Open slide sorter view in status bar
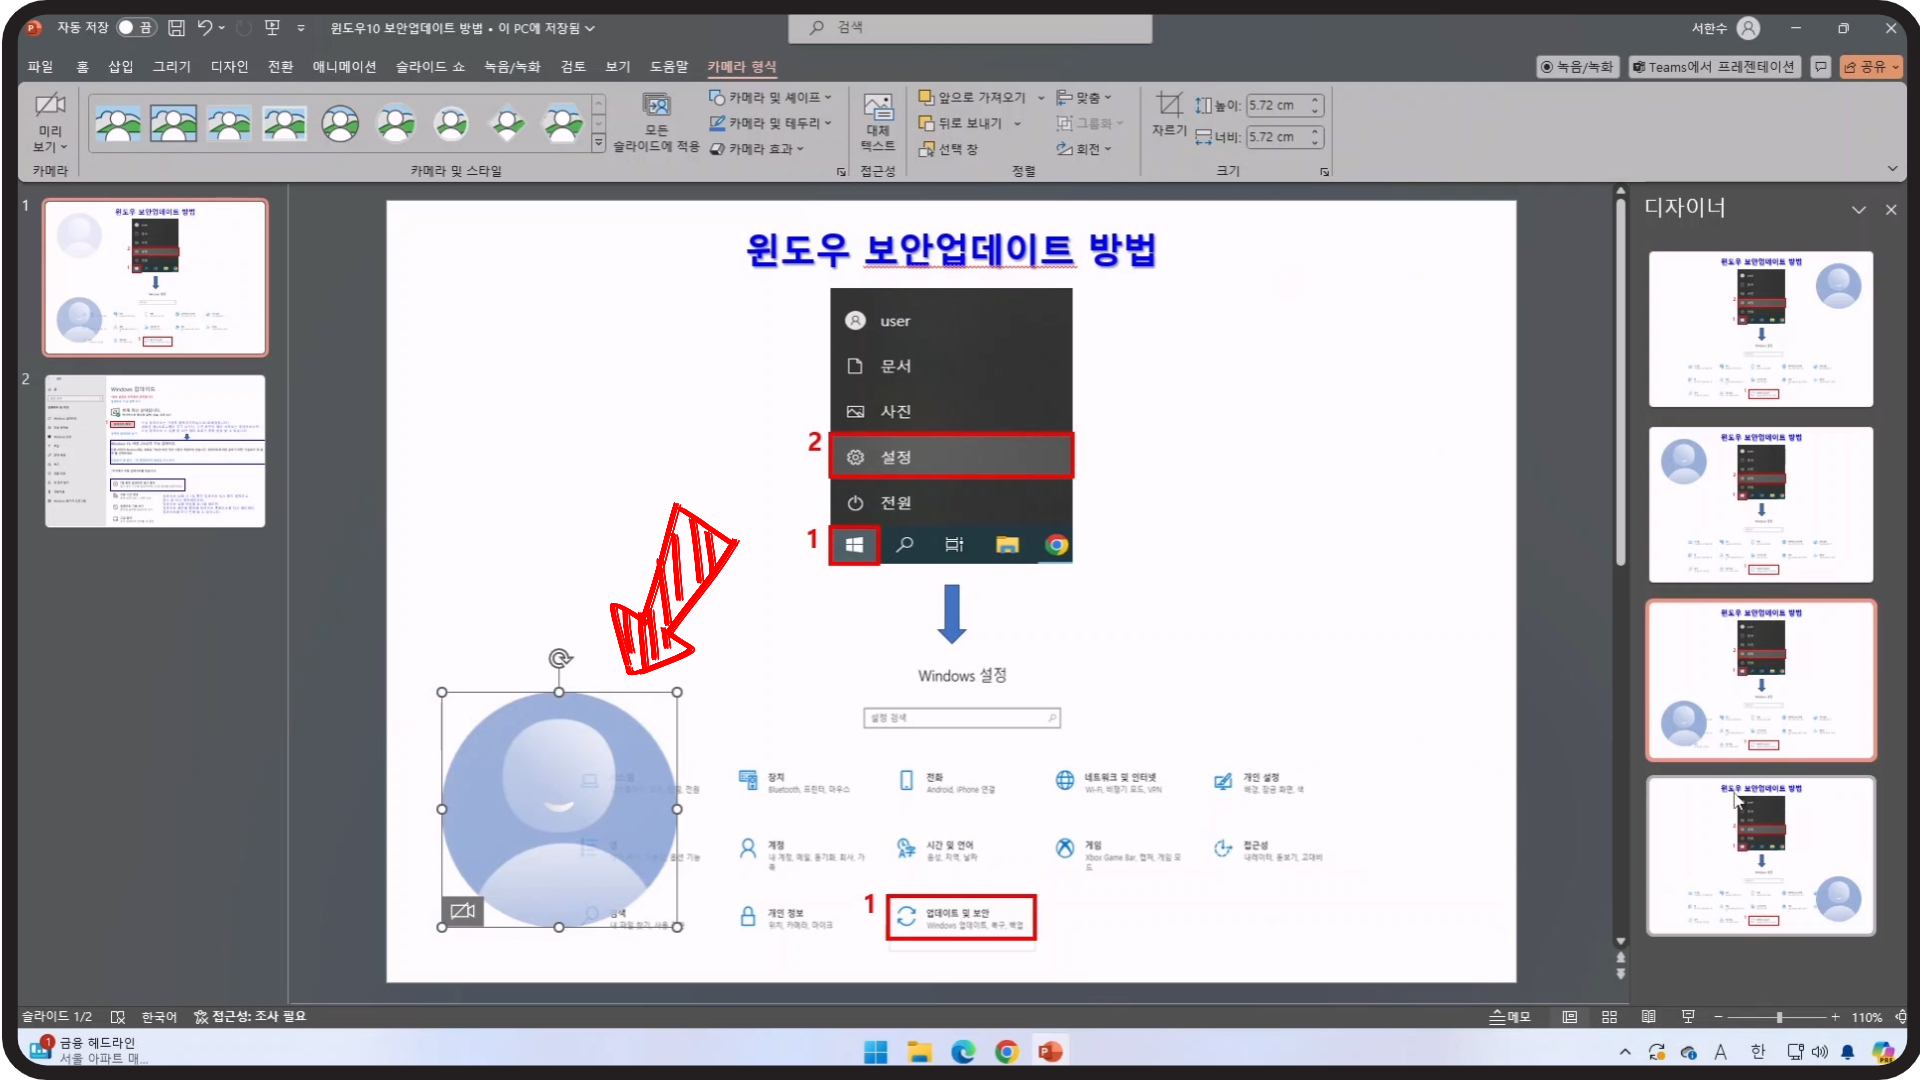1920x1080 pixels. click(1609, 1017)
